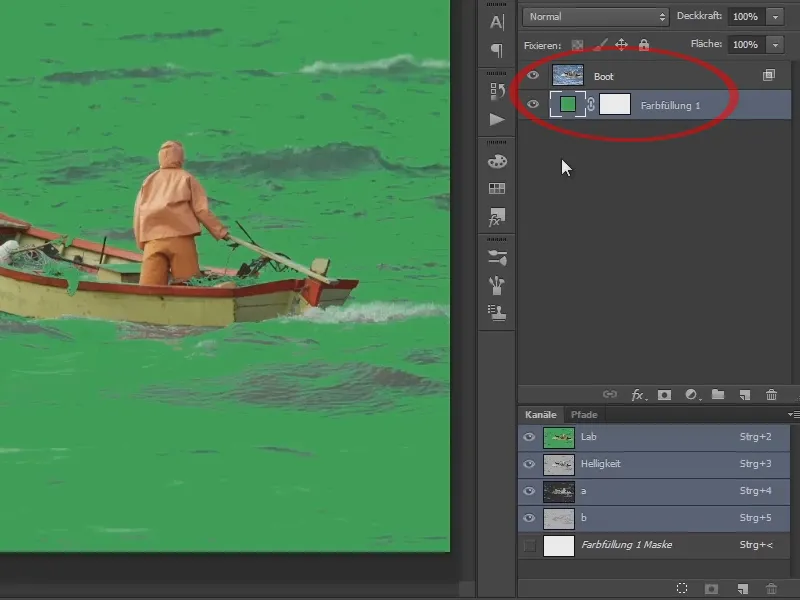Image resolution: width=800 pixels, height=600 pixels.
Task: Open the Deckkraft opacity dropdown arrow
Action: coord(775,17)
